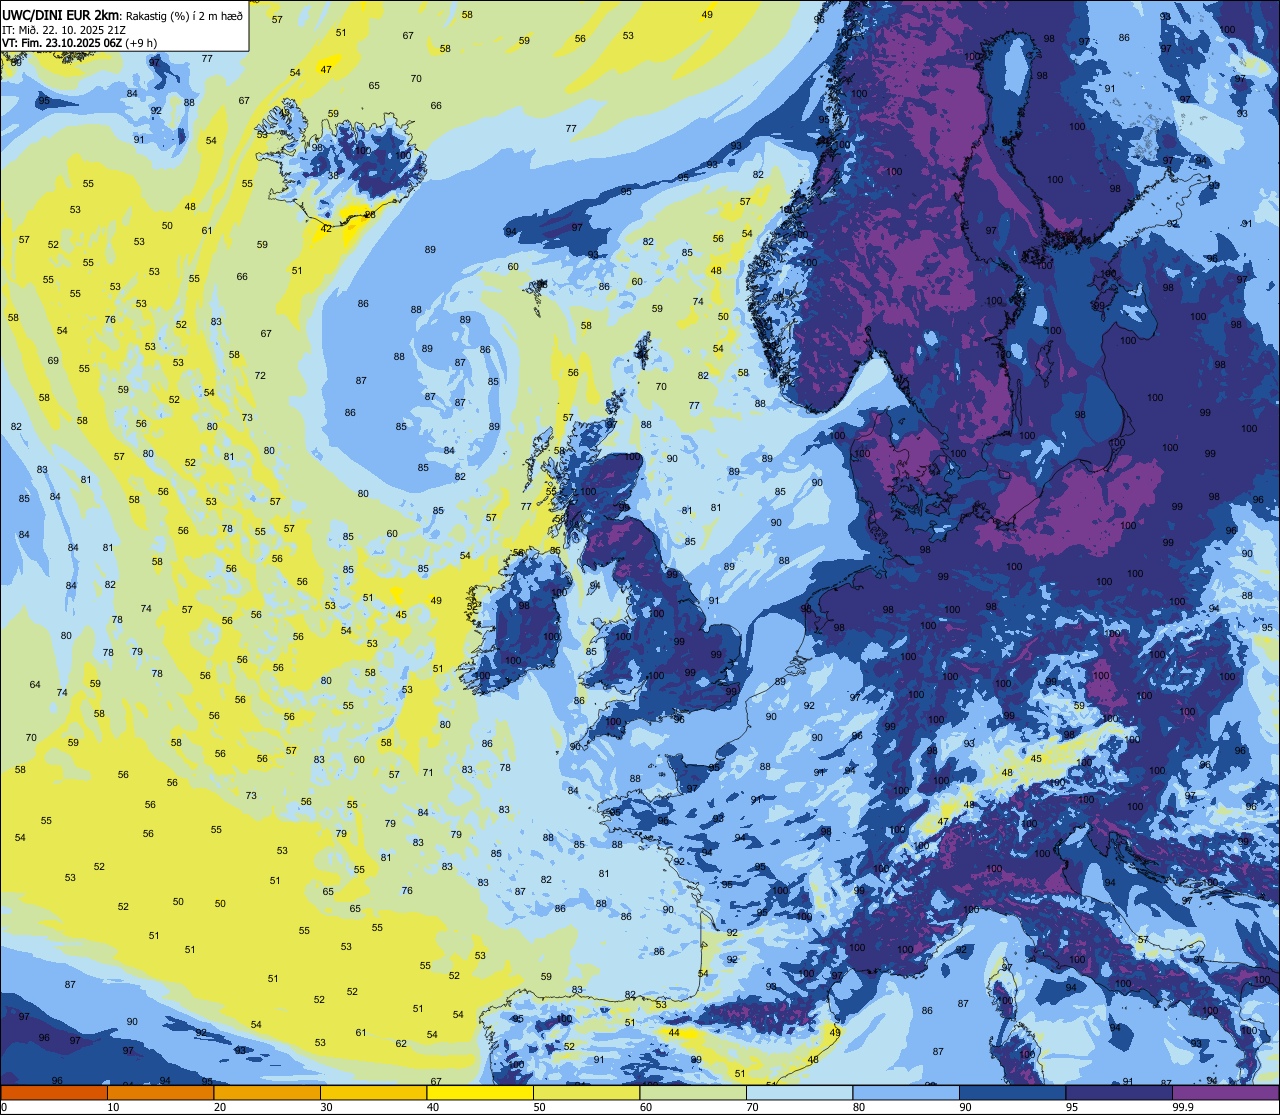Click the '28' humidity value in southeast Iceland
The width and height of the screenshot is (1280, 1115).
370,215
